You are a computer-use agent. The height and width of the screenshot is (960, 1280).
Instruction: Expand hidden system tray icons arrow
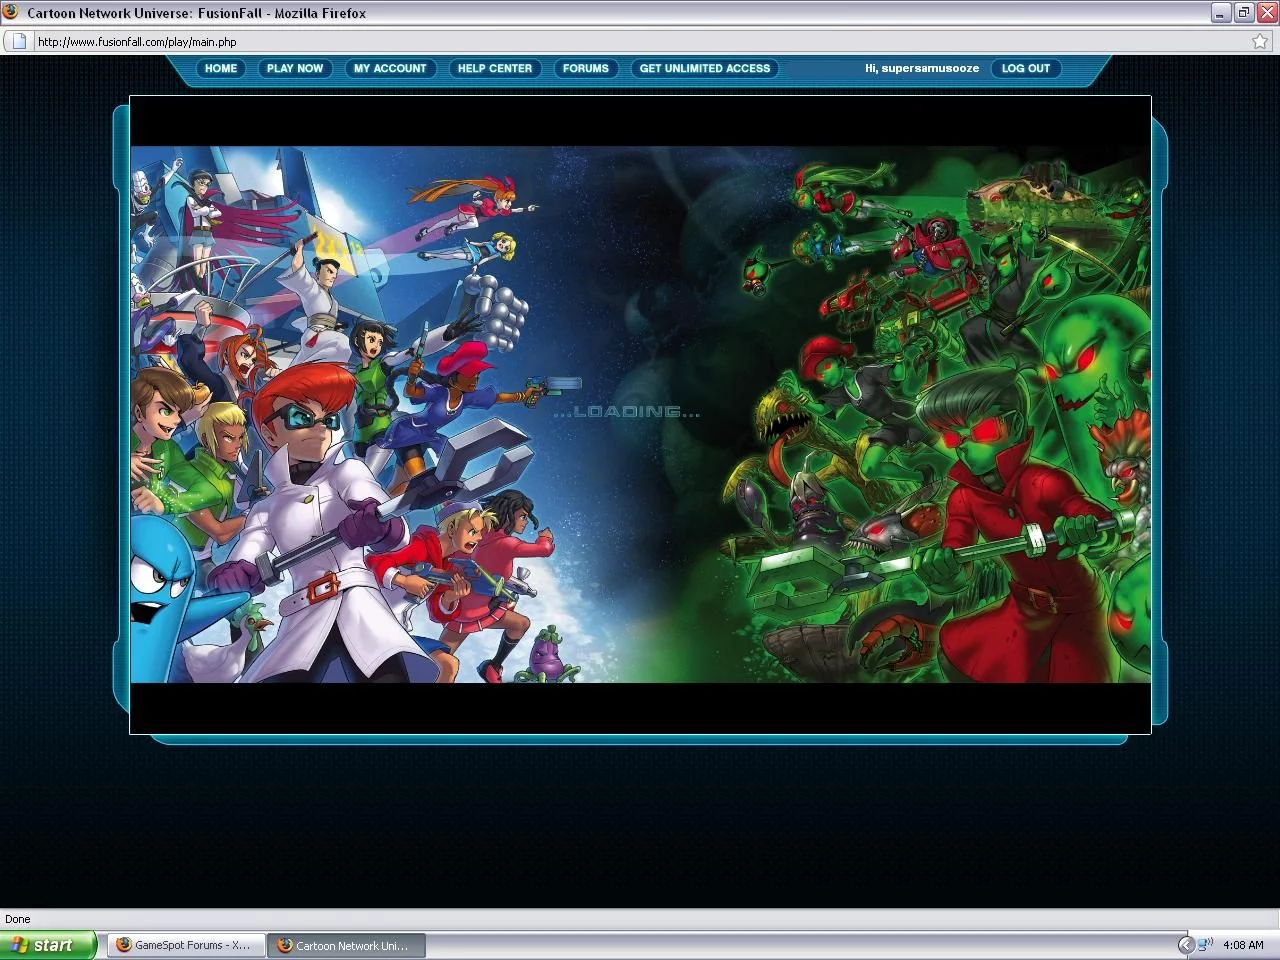tap(1186, 945)
